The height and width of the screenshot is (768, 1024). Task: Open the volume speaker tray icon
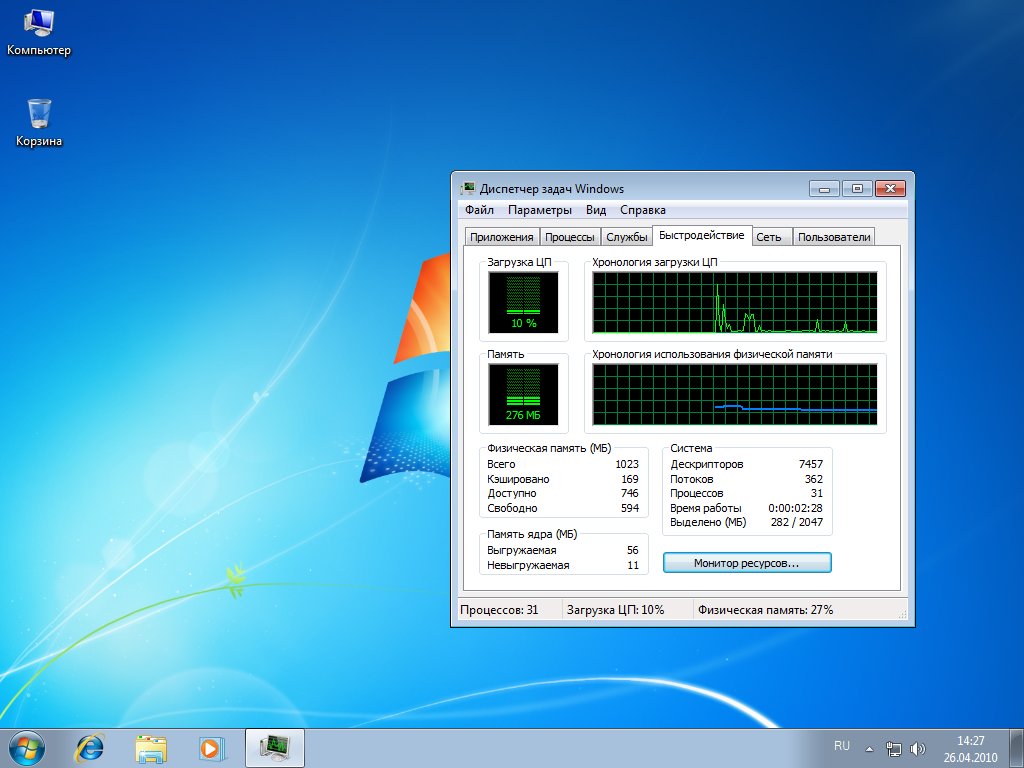(918, 748)
